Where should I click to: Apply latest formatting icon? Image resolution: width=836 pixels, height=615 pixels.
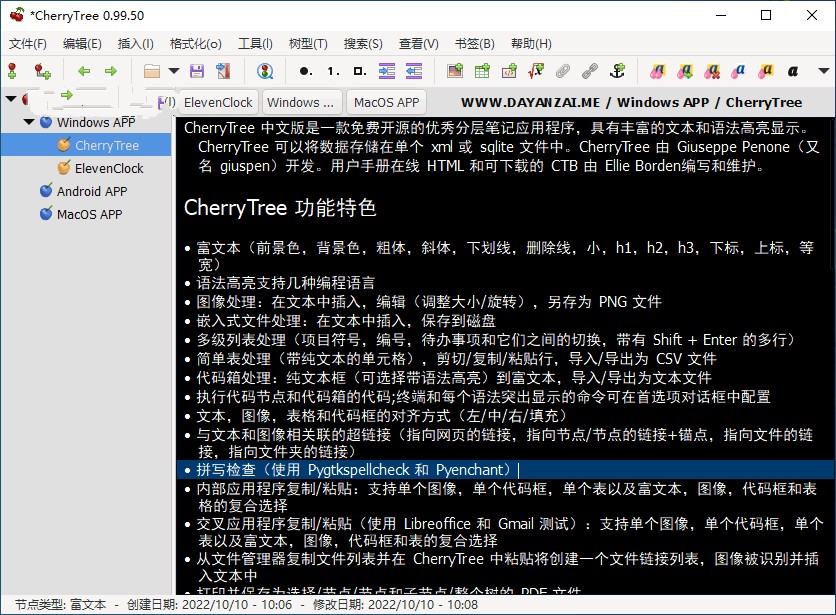(658, 70)
